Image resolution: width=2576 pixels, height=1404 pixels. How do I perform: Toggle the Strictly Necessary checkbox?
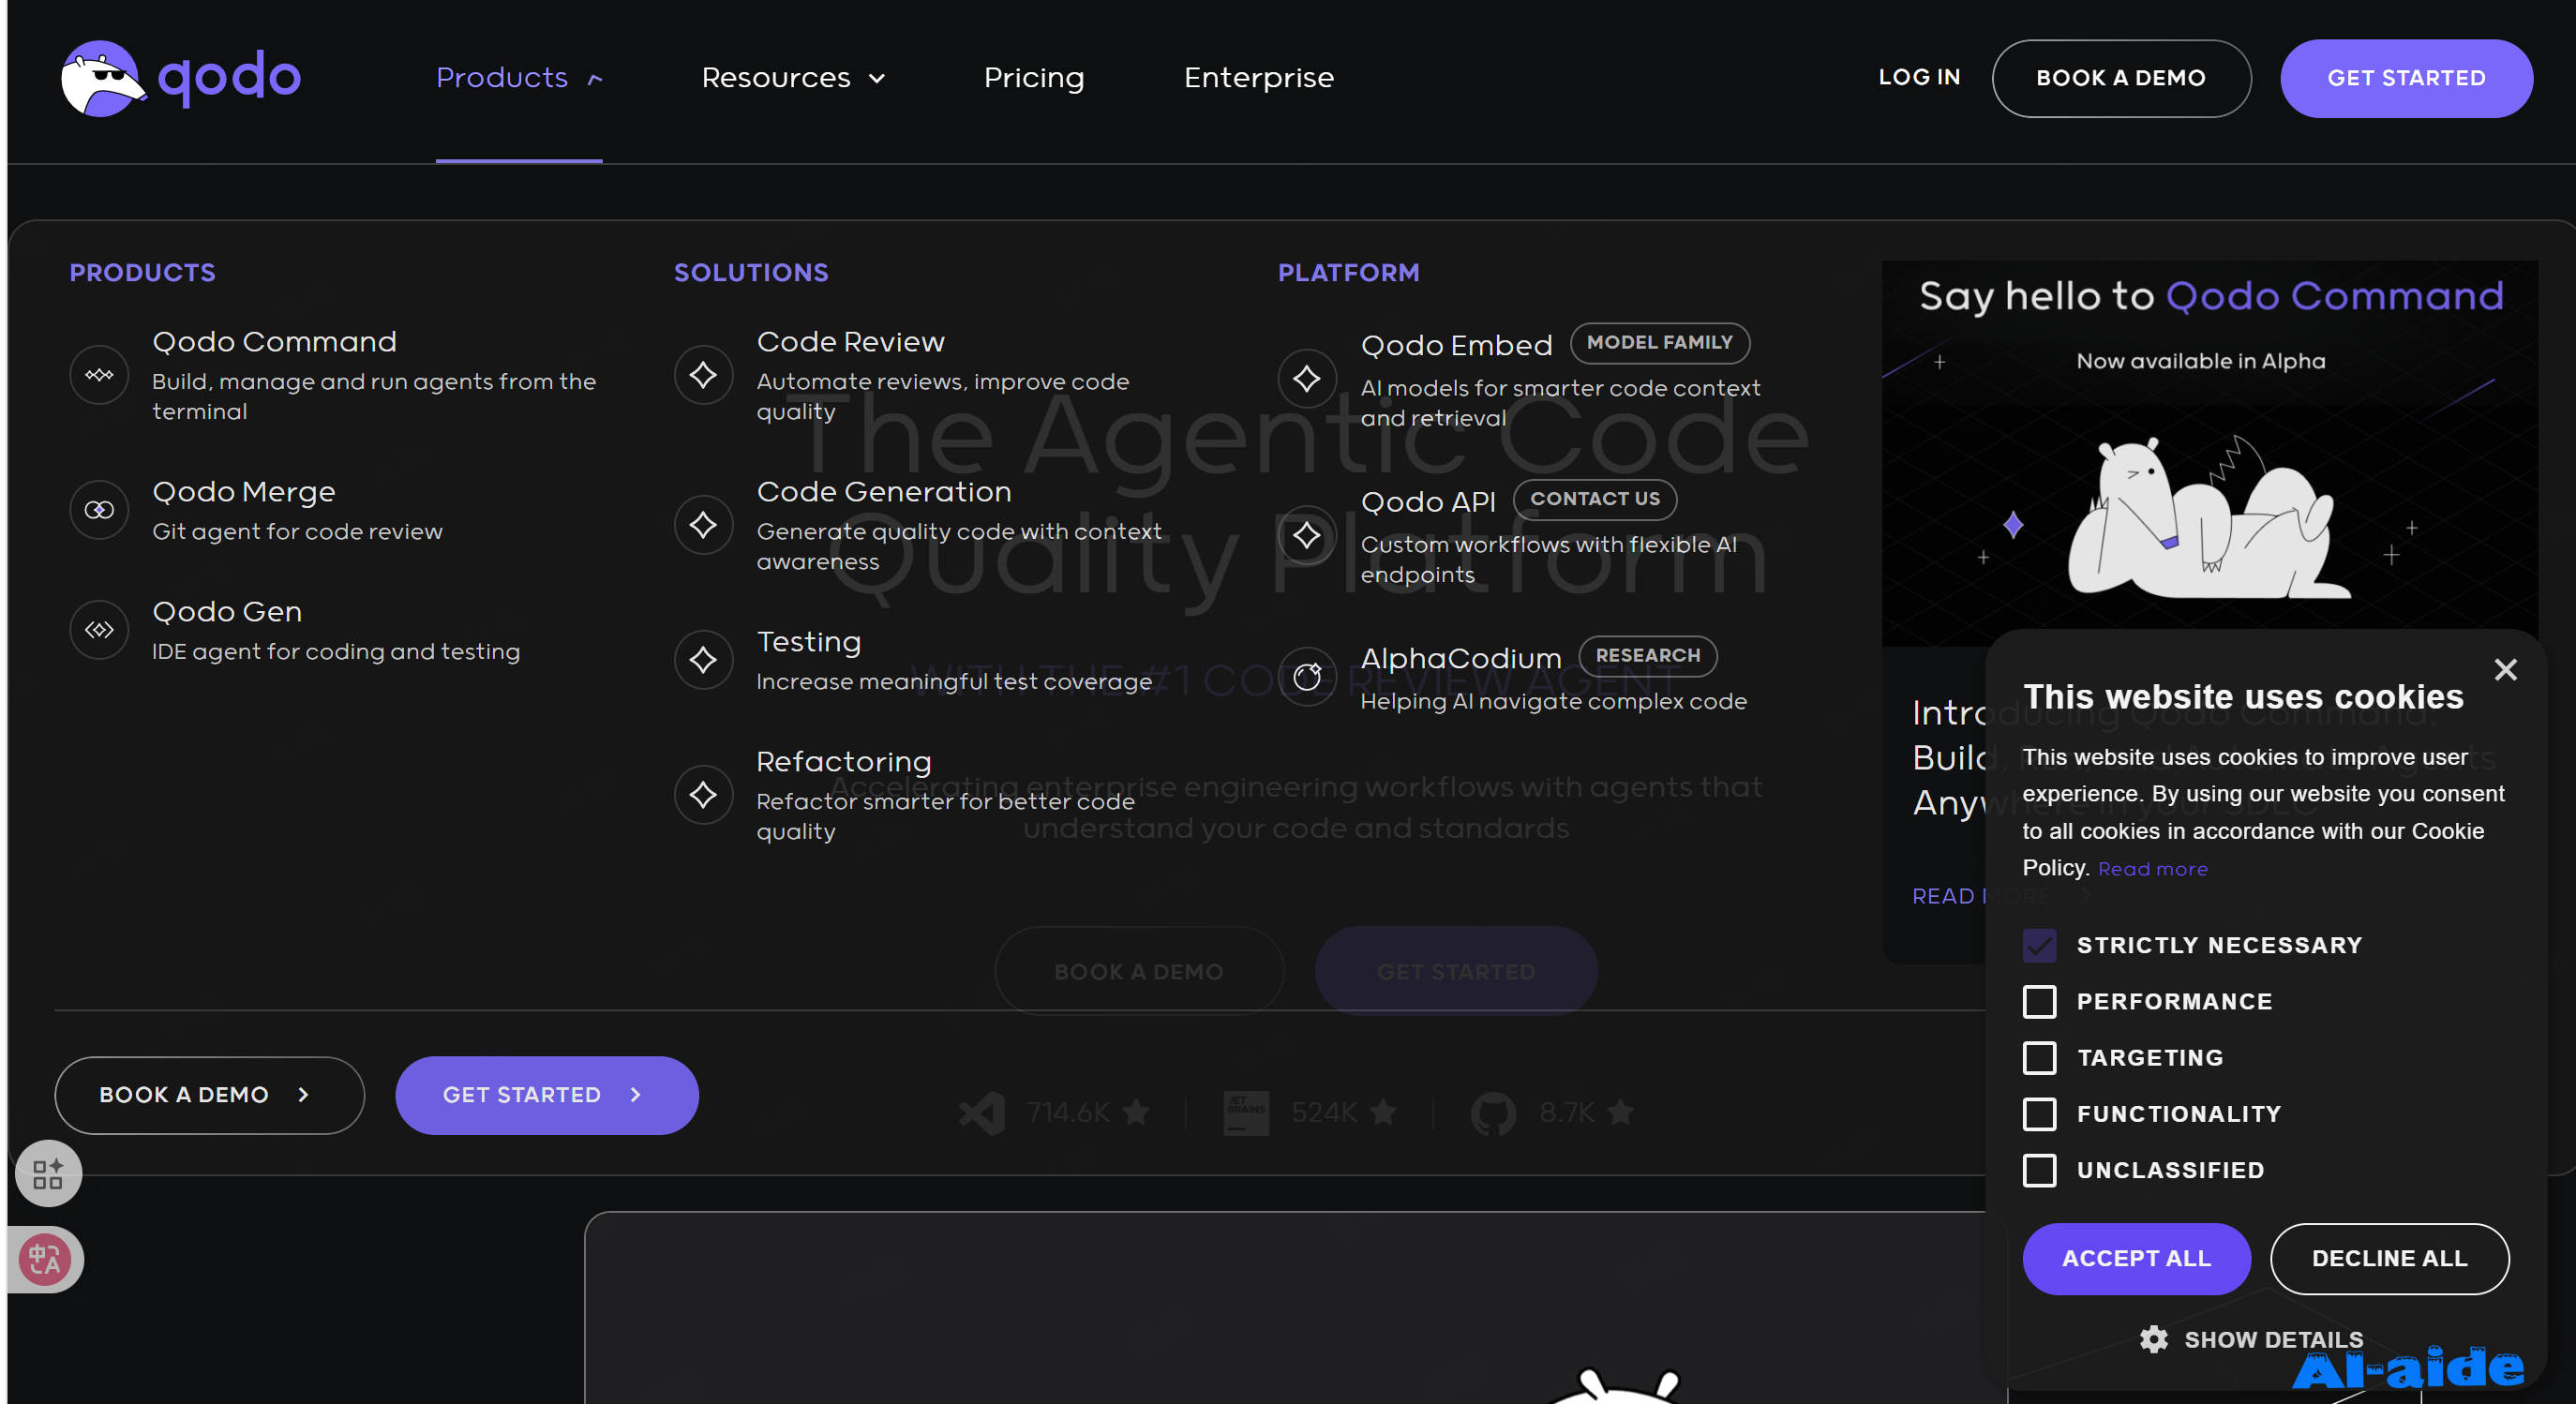click(2039, 945)
